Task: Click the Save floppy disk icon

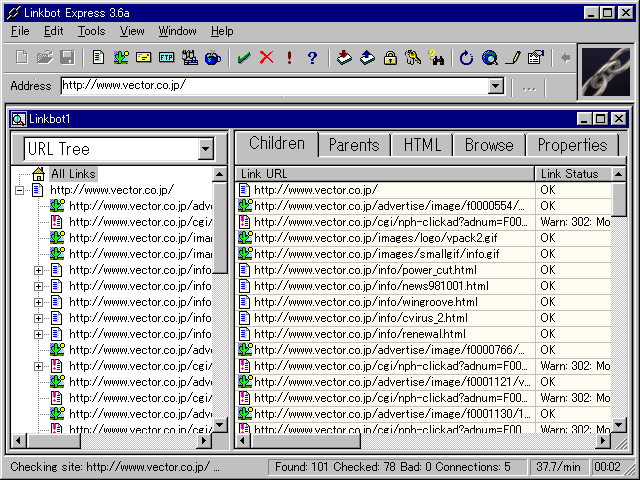Action: [x=67, y=58]
